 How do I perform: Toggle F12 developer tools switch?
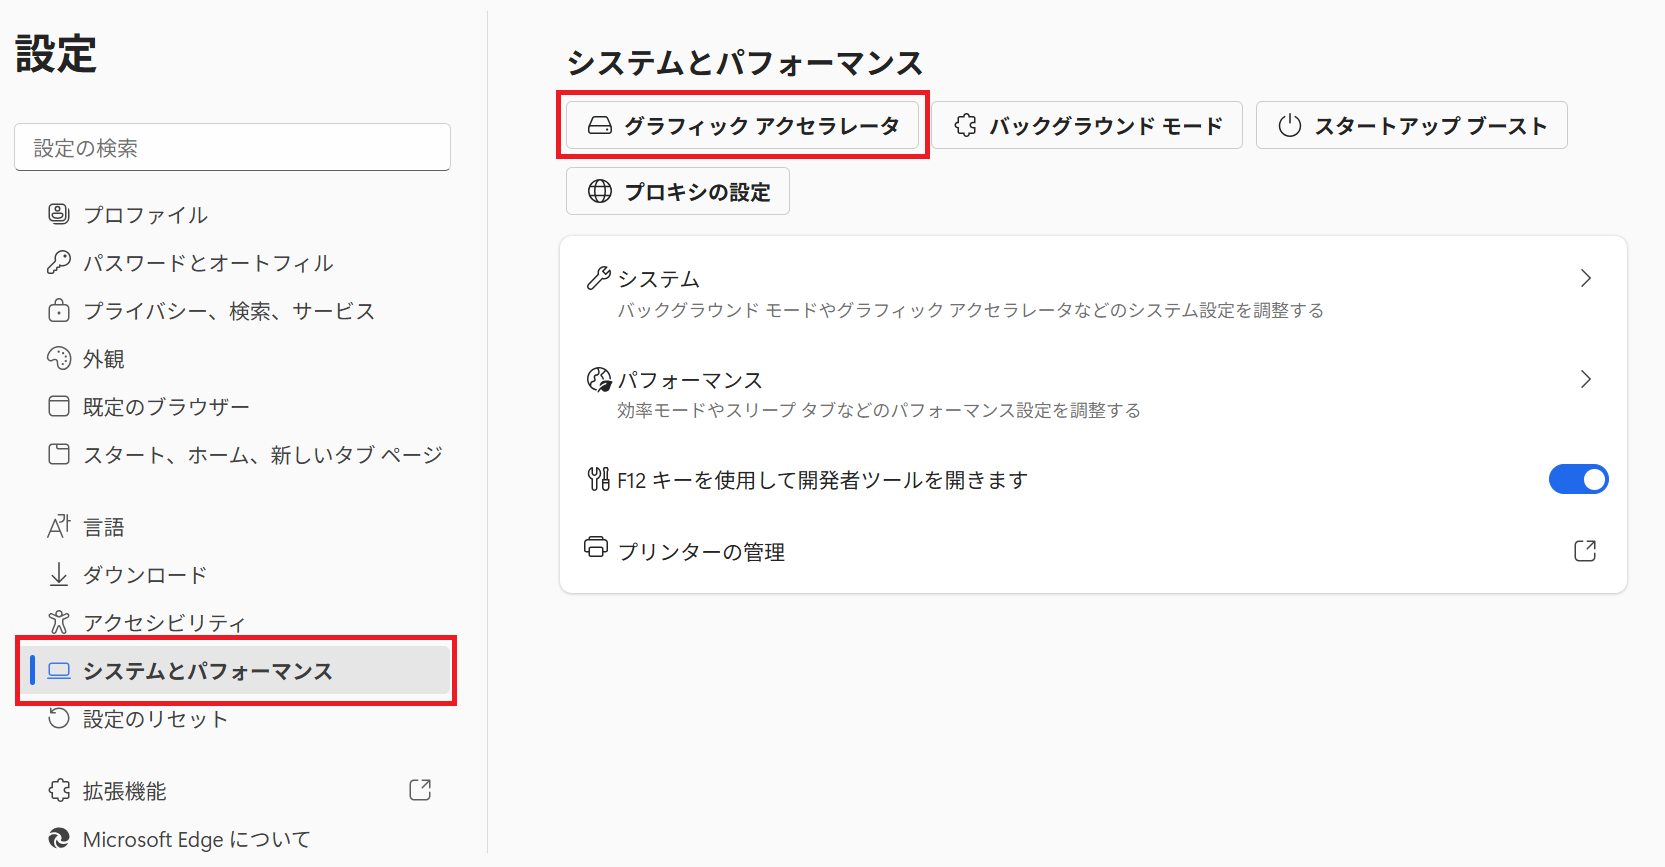1578,480
